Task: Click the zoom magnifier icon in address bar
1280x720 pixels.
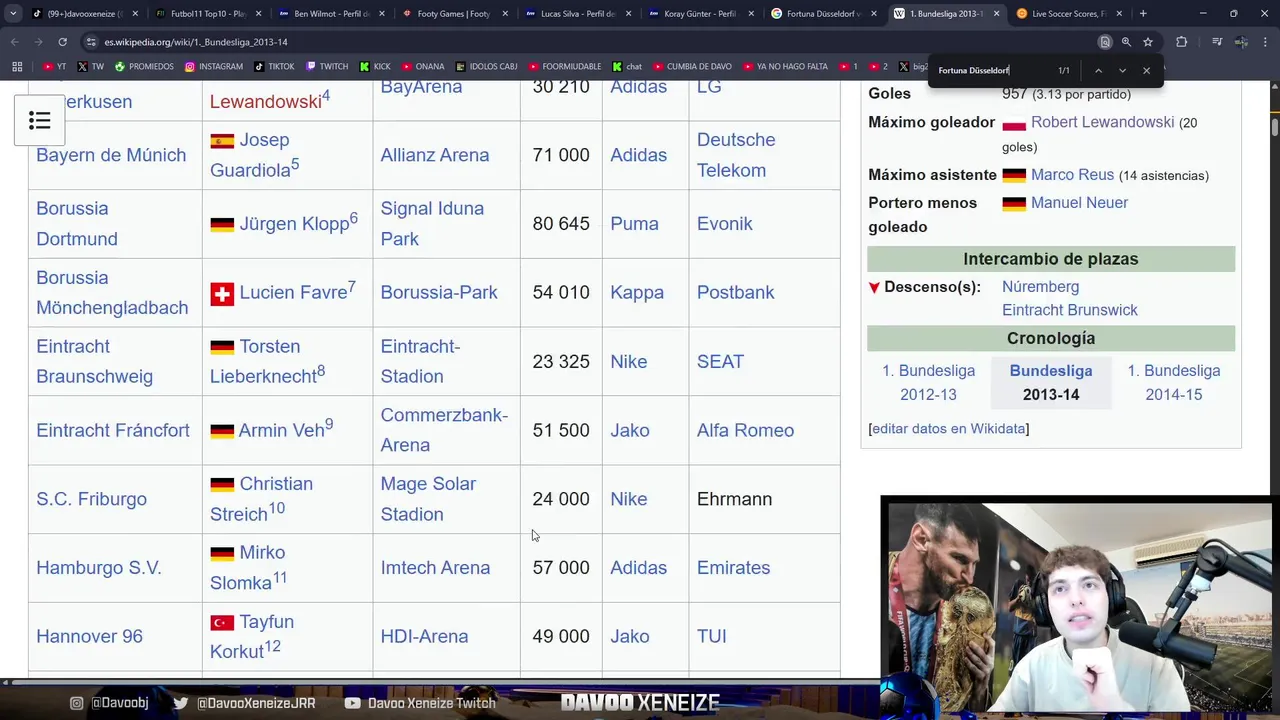Action: [1126, 42]
